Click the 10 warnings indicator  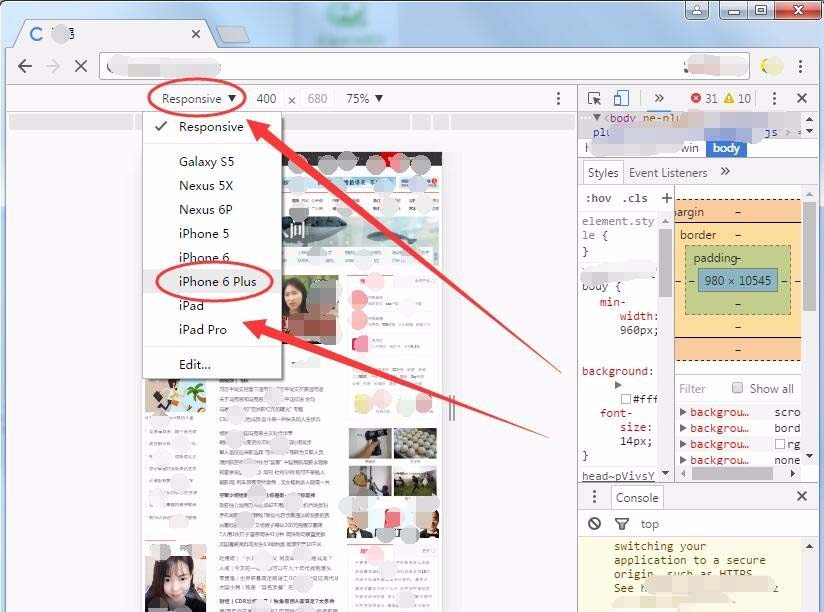pos(737,98)
